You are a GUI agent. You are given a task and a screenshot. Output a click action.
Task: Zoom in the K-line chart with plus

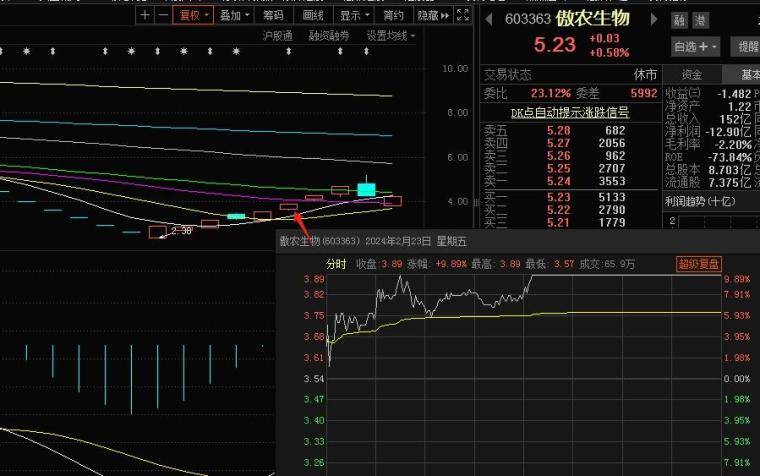(x=144, y=16)
